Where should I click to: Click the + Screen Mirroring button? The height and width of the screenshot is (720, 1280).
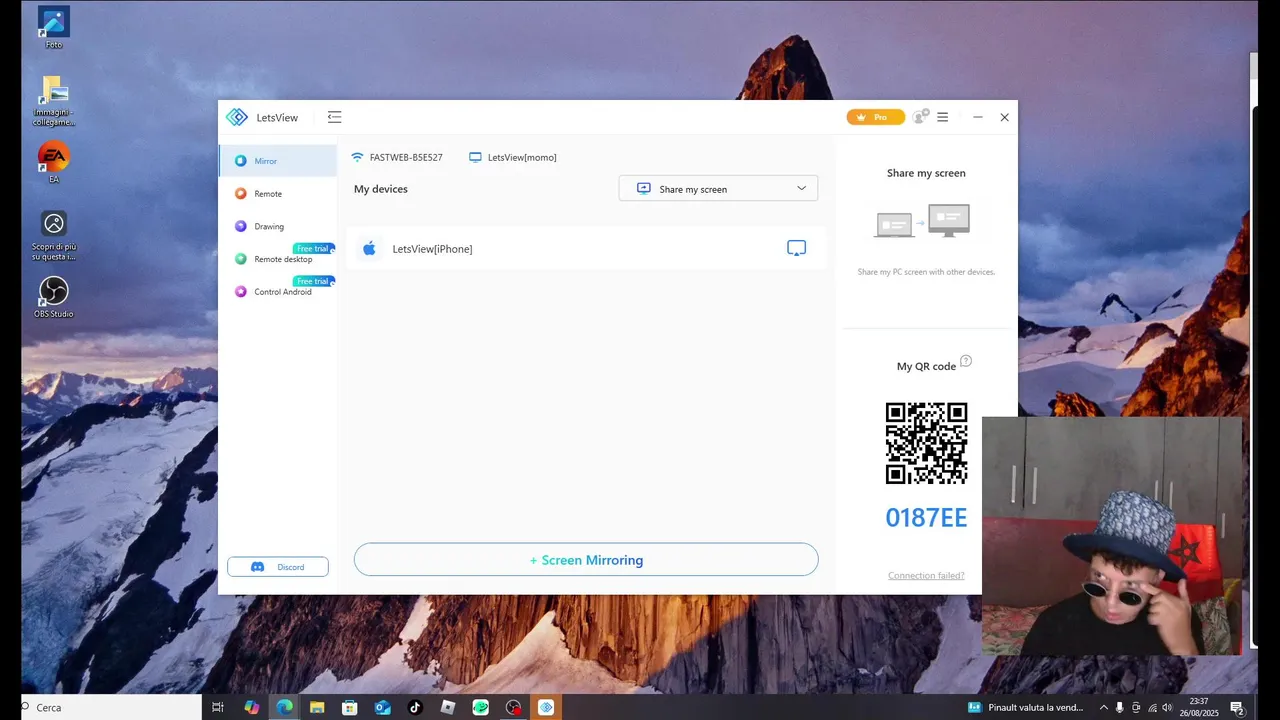pos(586,560)
